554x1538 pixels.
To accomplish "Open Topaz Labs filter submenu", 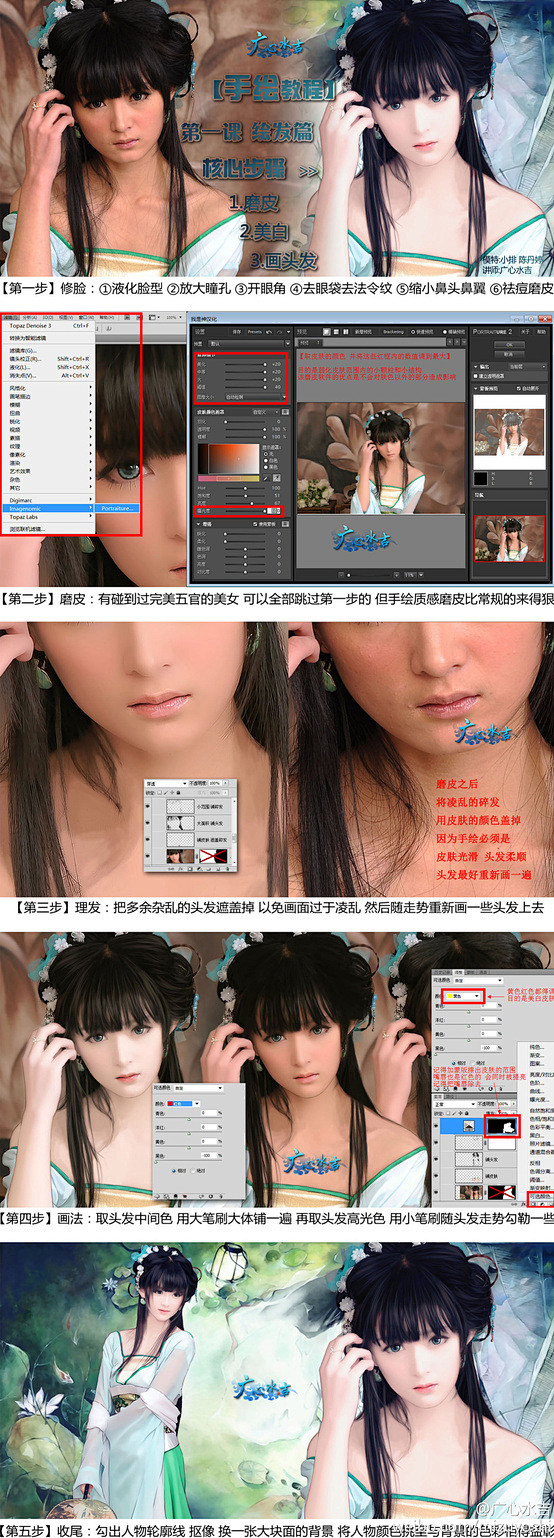I will pos(47,516).
